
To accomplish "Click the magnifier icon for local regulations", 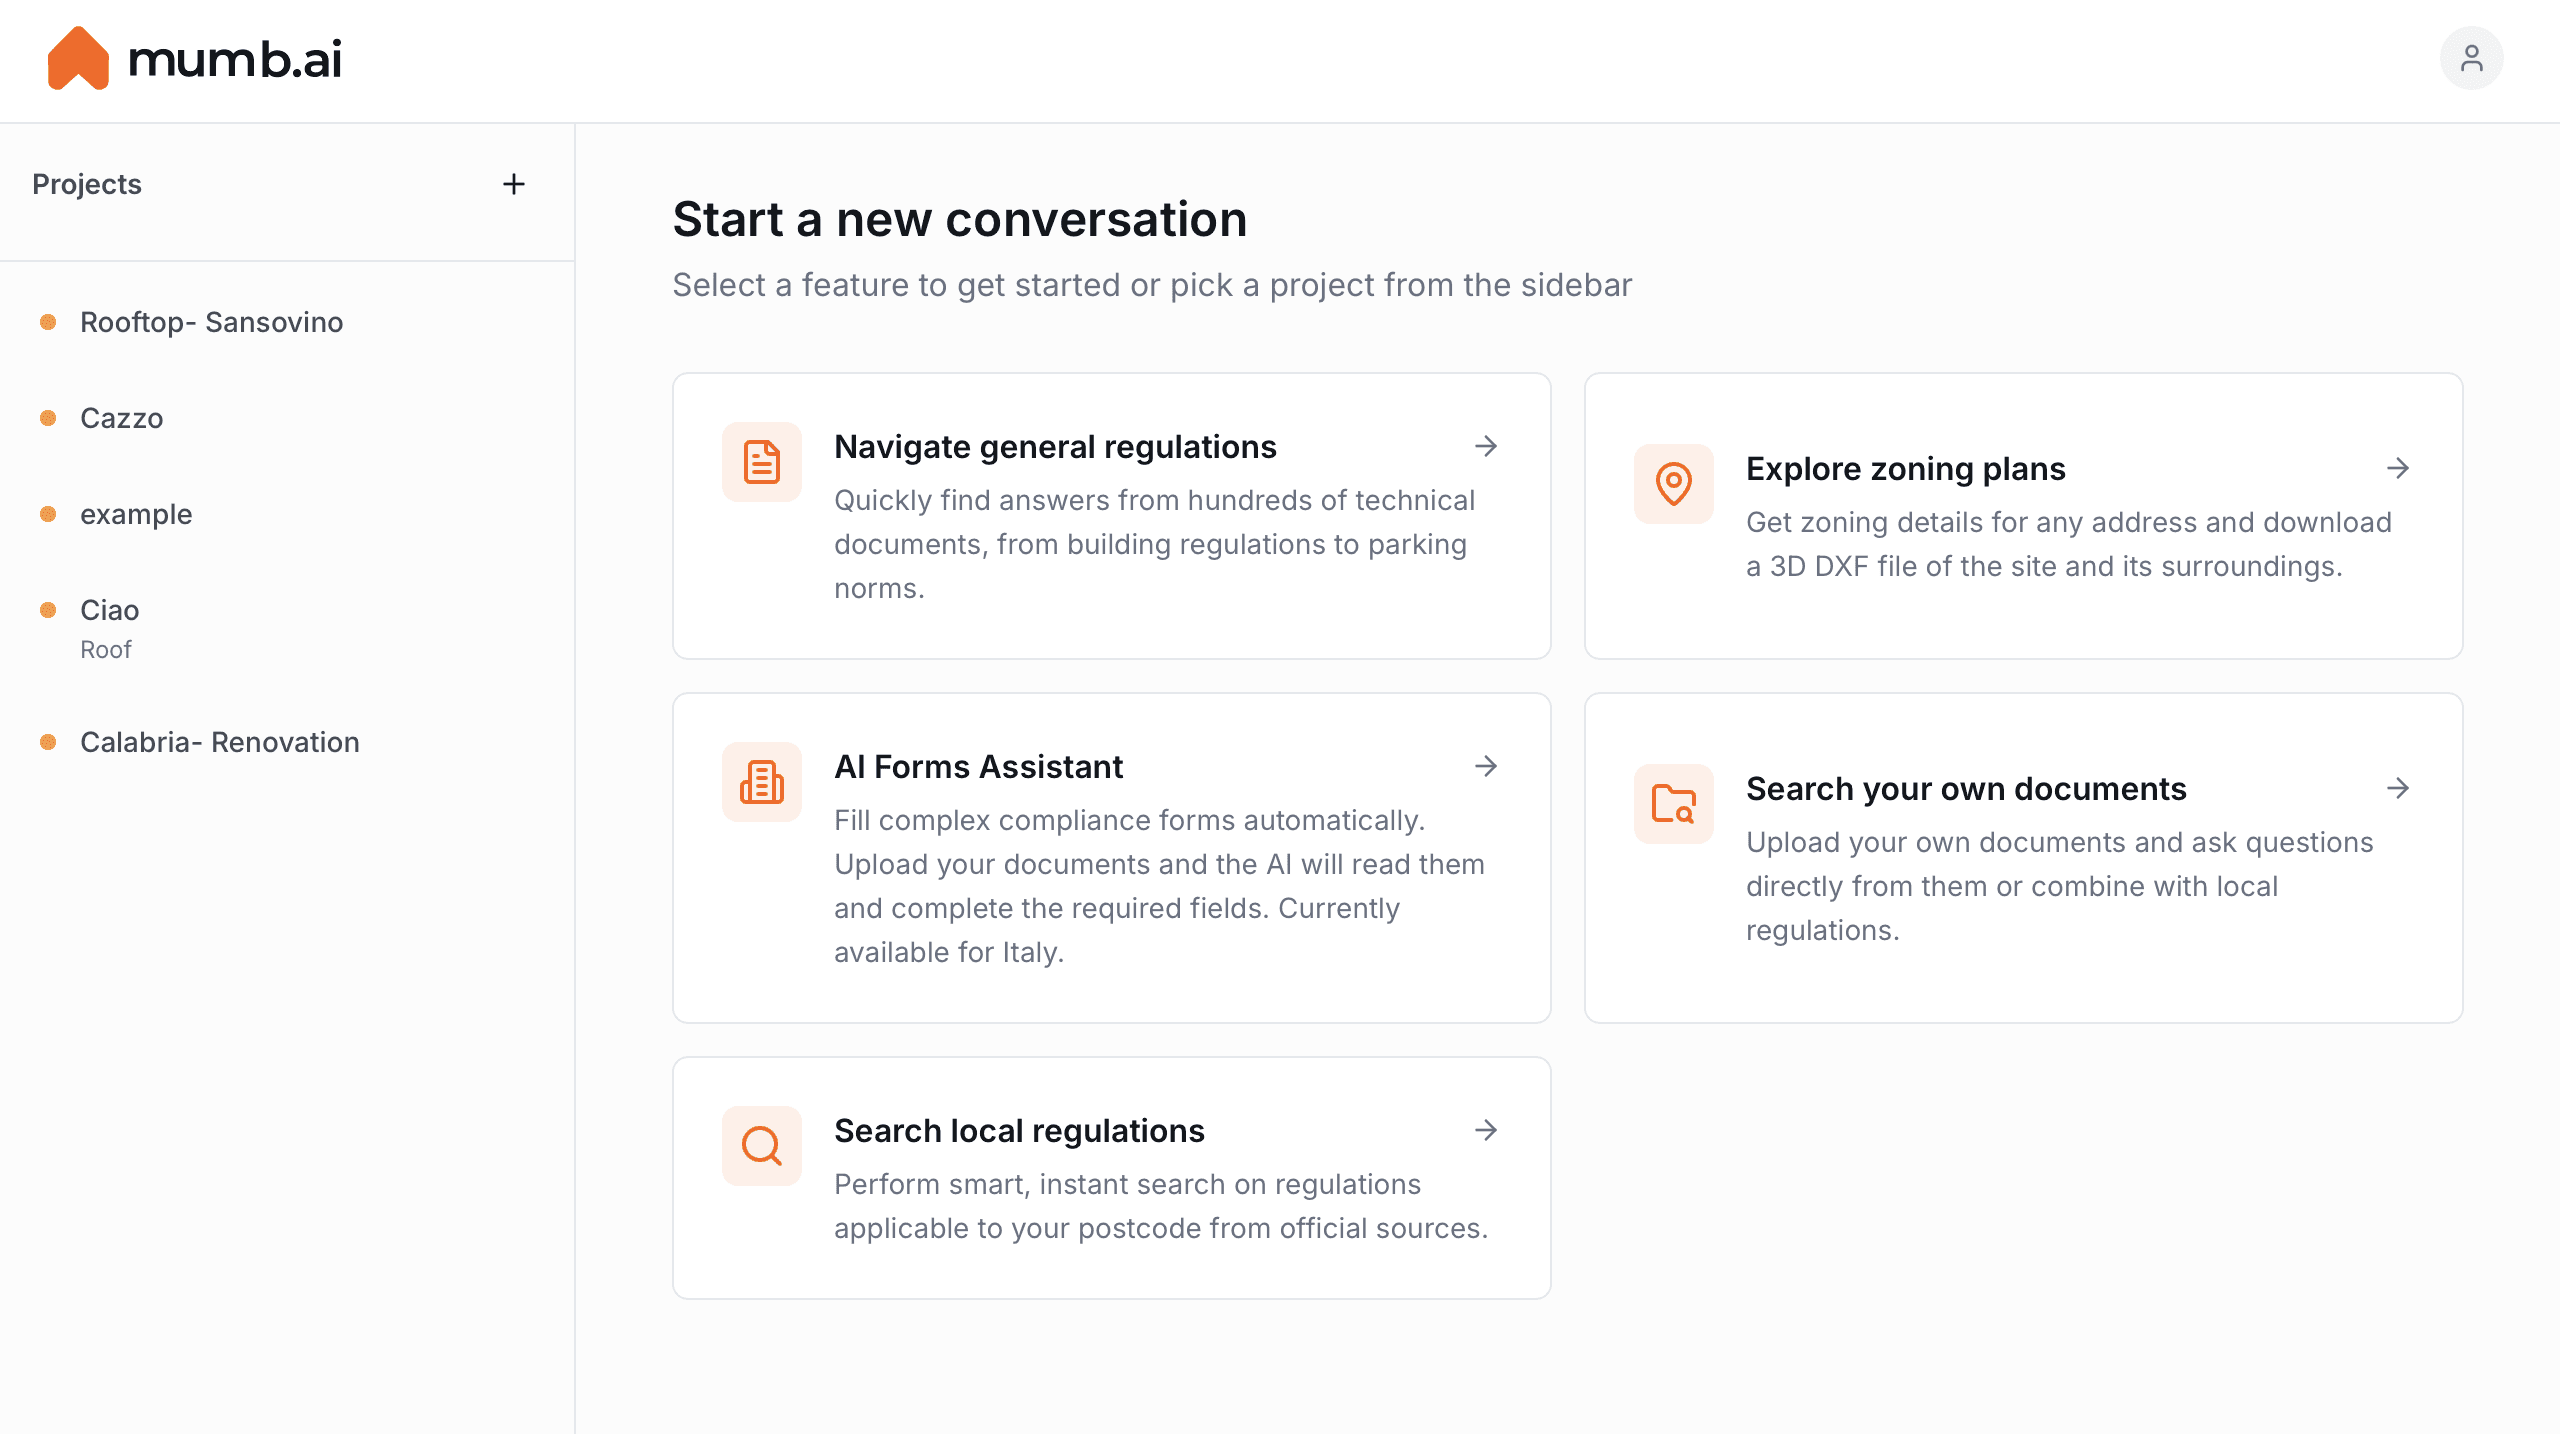I will [761, 1146].
